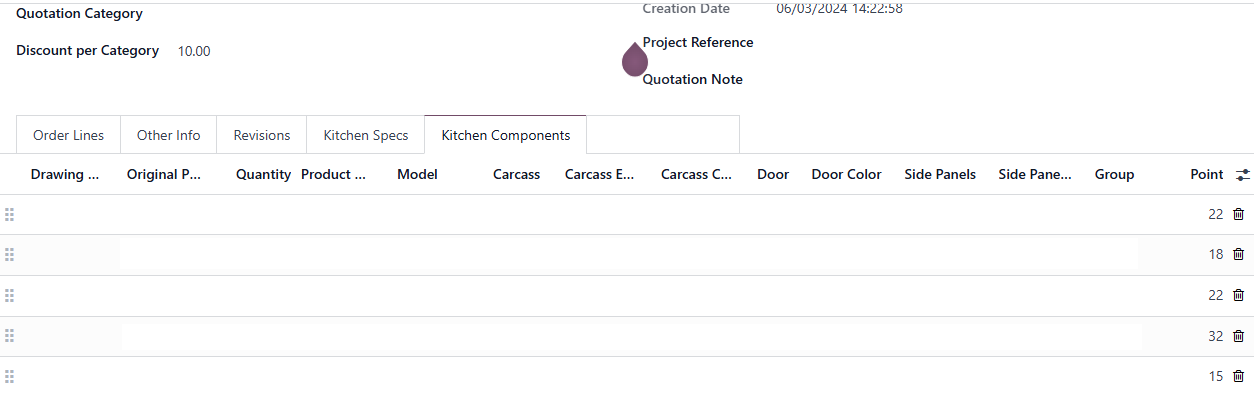Viewport: 1254px width, 393px height.
Task: Sort by the Point column header
Action: pos(1207,174)
